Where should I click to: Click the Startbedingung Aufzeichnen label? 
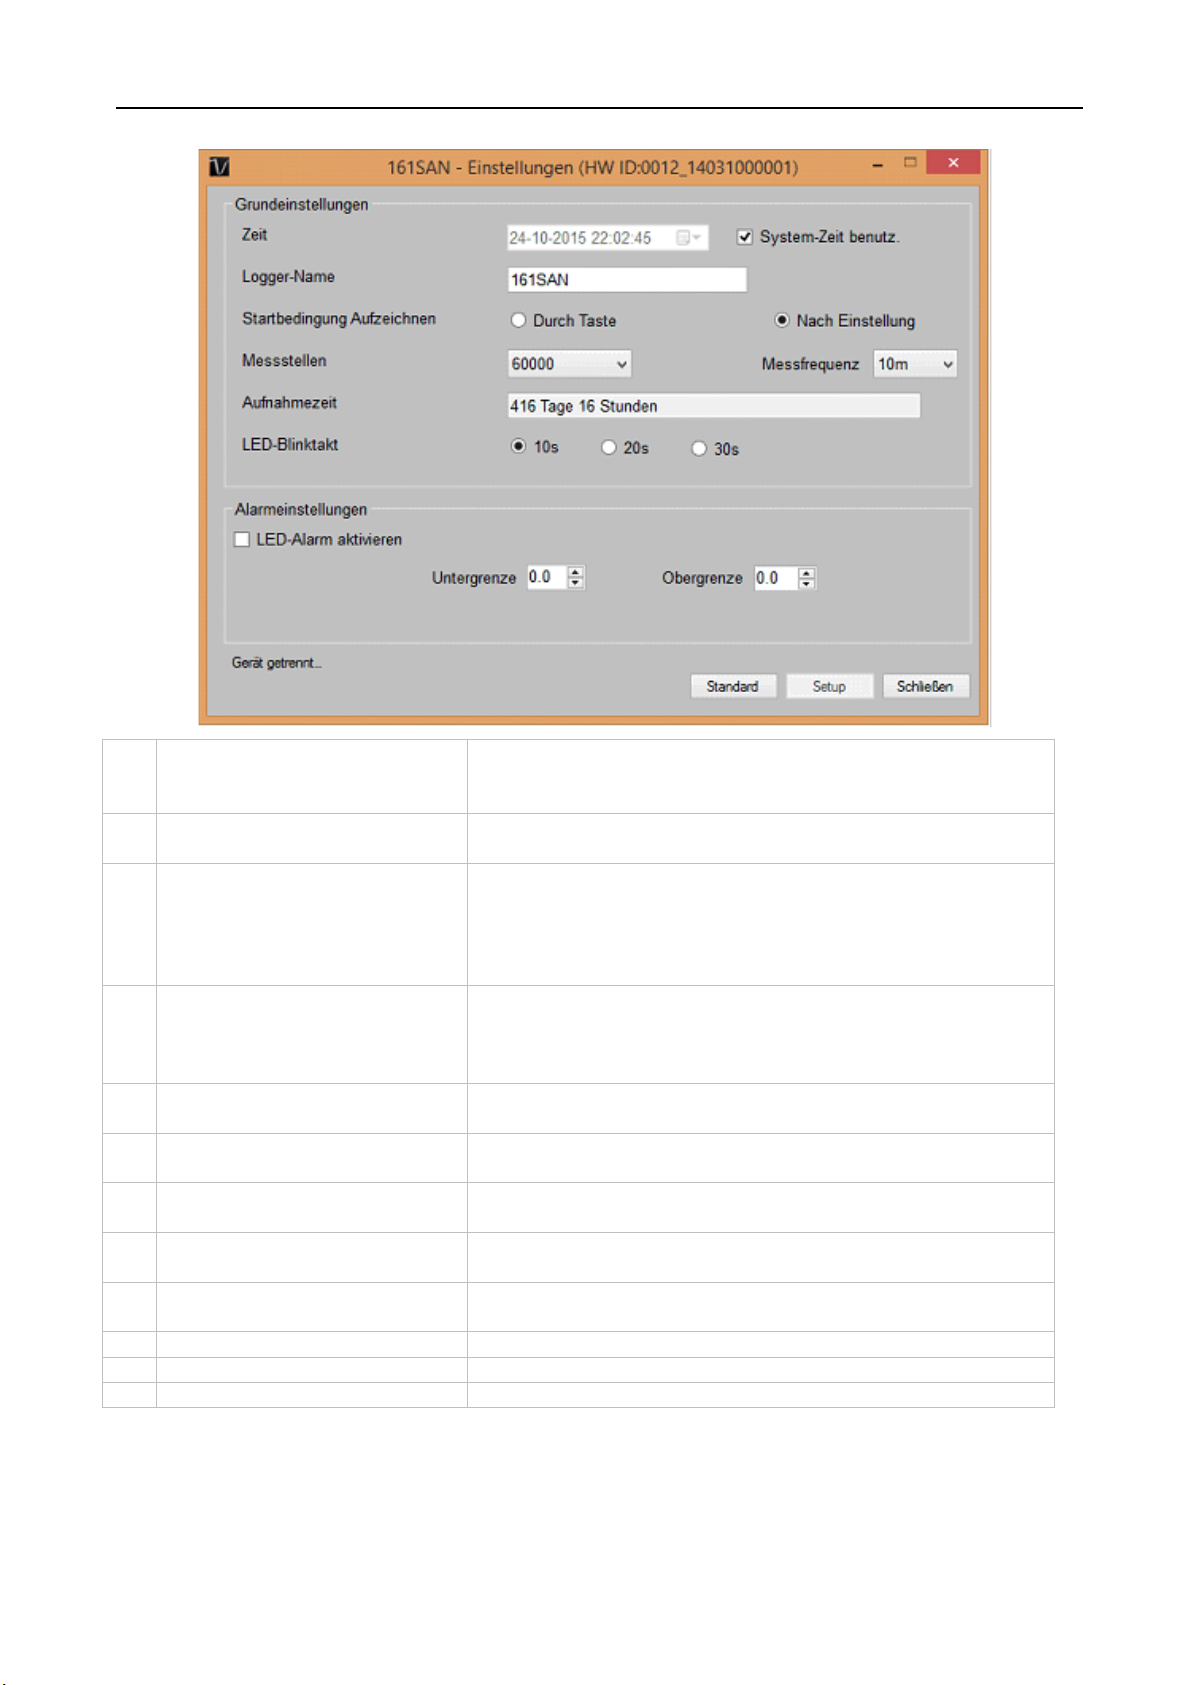[x=339, y=319]
